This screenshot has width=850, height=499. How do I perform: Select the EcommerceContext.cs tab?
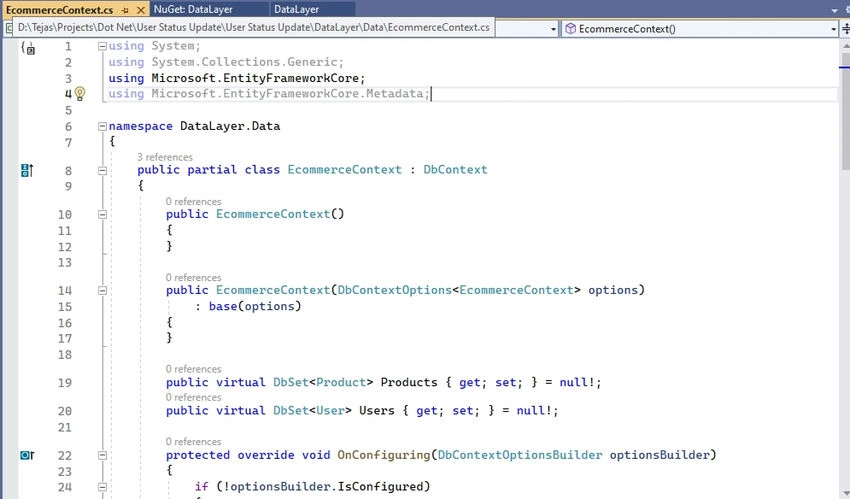(60, 10)
